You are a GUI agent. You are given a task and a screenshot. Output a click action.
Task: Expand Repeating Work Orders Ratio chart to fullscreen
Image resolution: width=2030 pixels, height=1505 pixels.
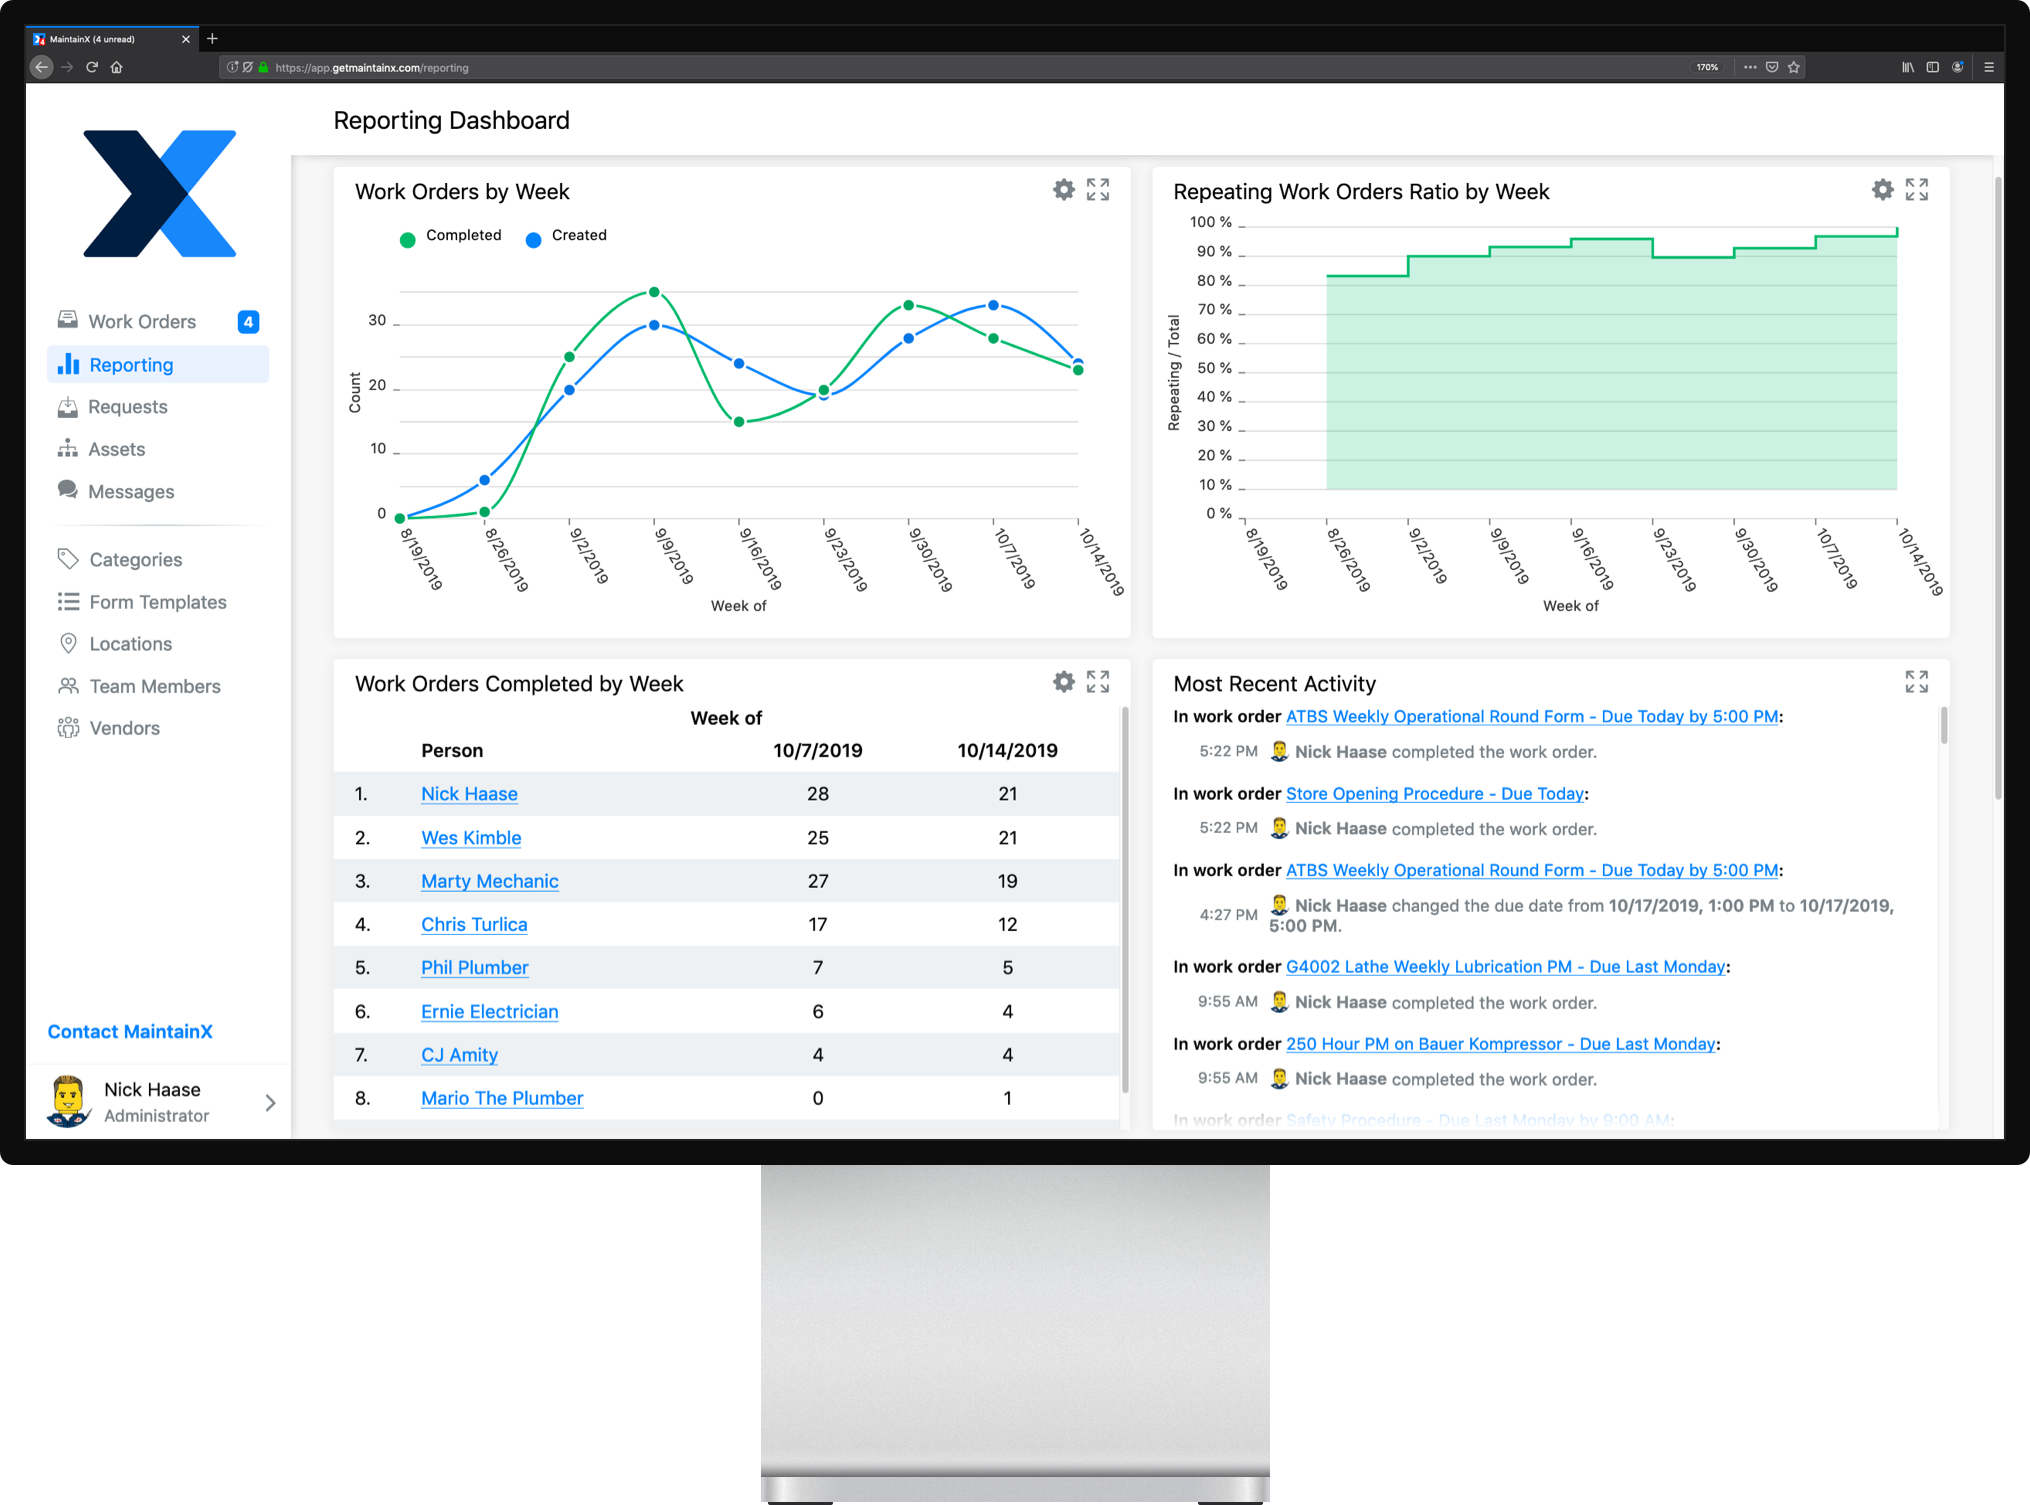(x=1916, y=189)
